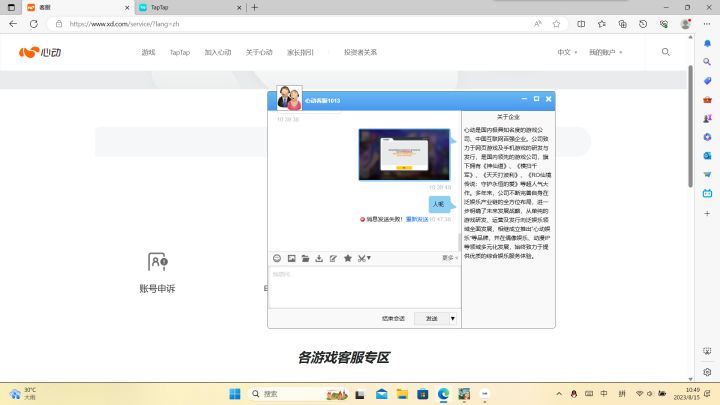Switch to the TapTap browser tab
The height and width of the screenshot is (405, 720).
coord(190,7)
